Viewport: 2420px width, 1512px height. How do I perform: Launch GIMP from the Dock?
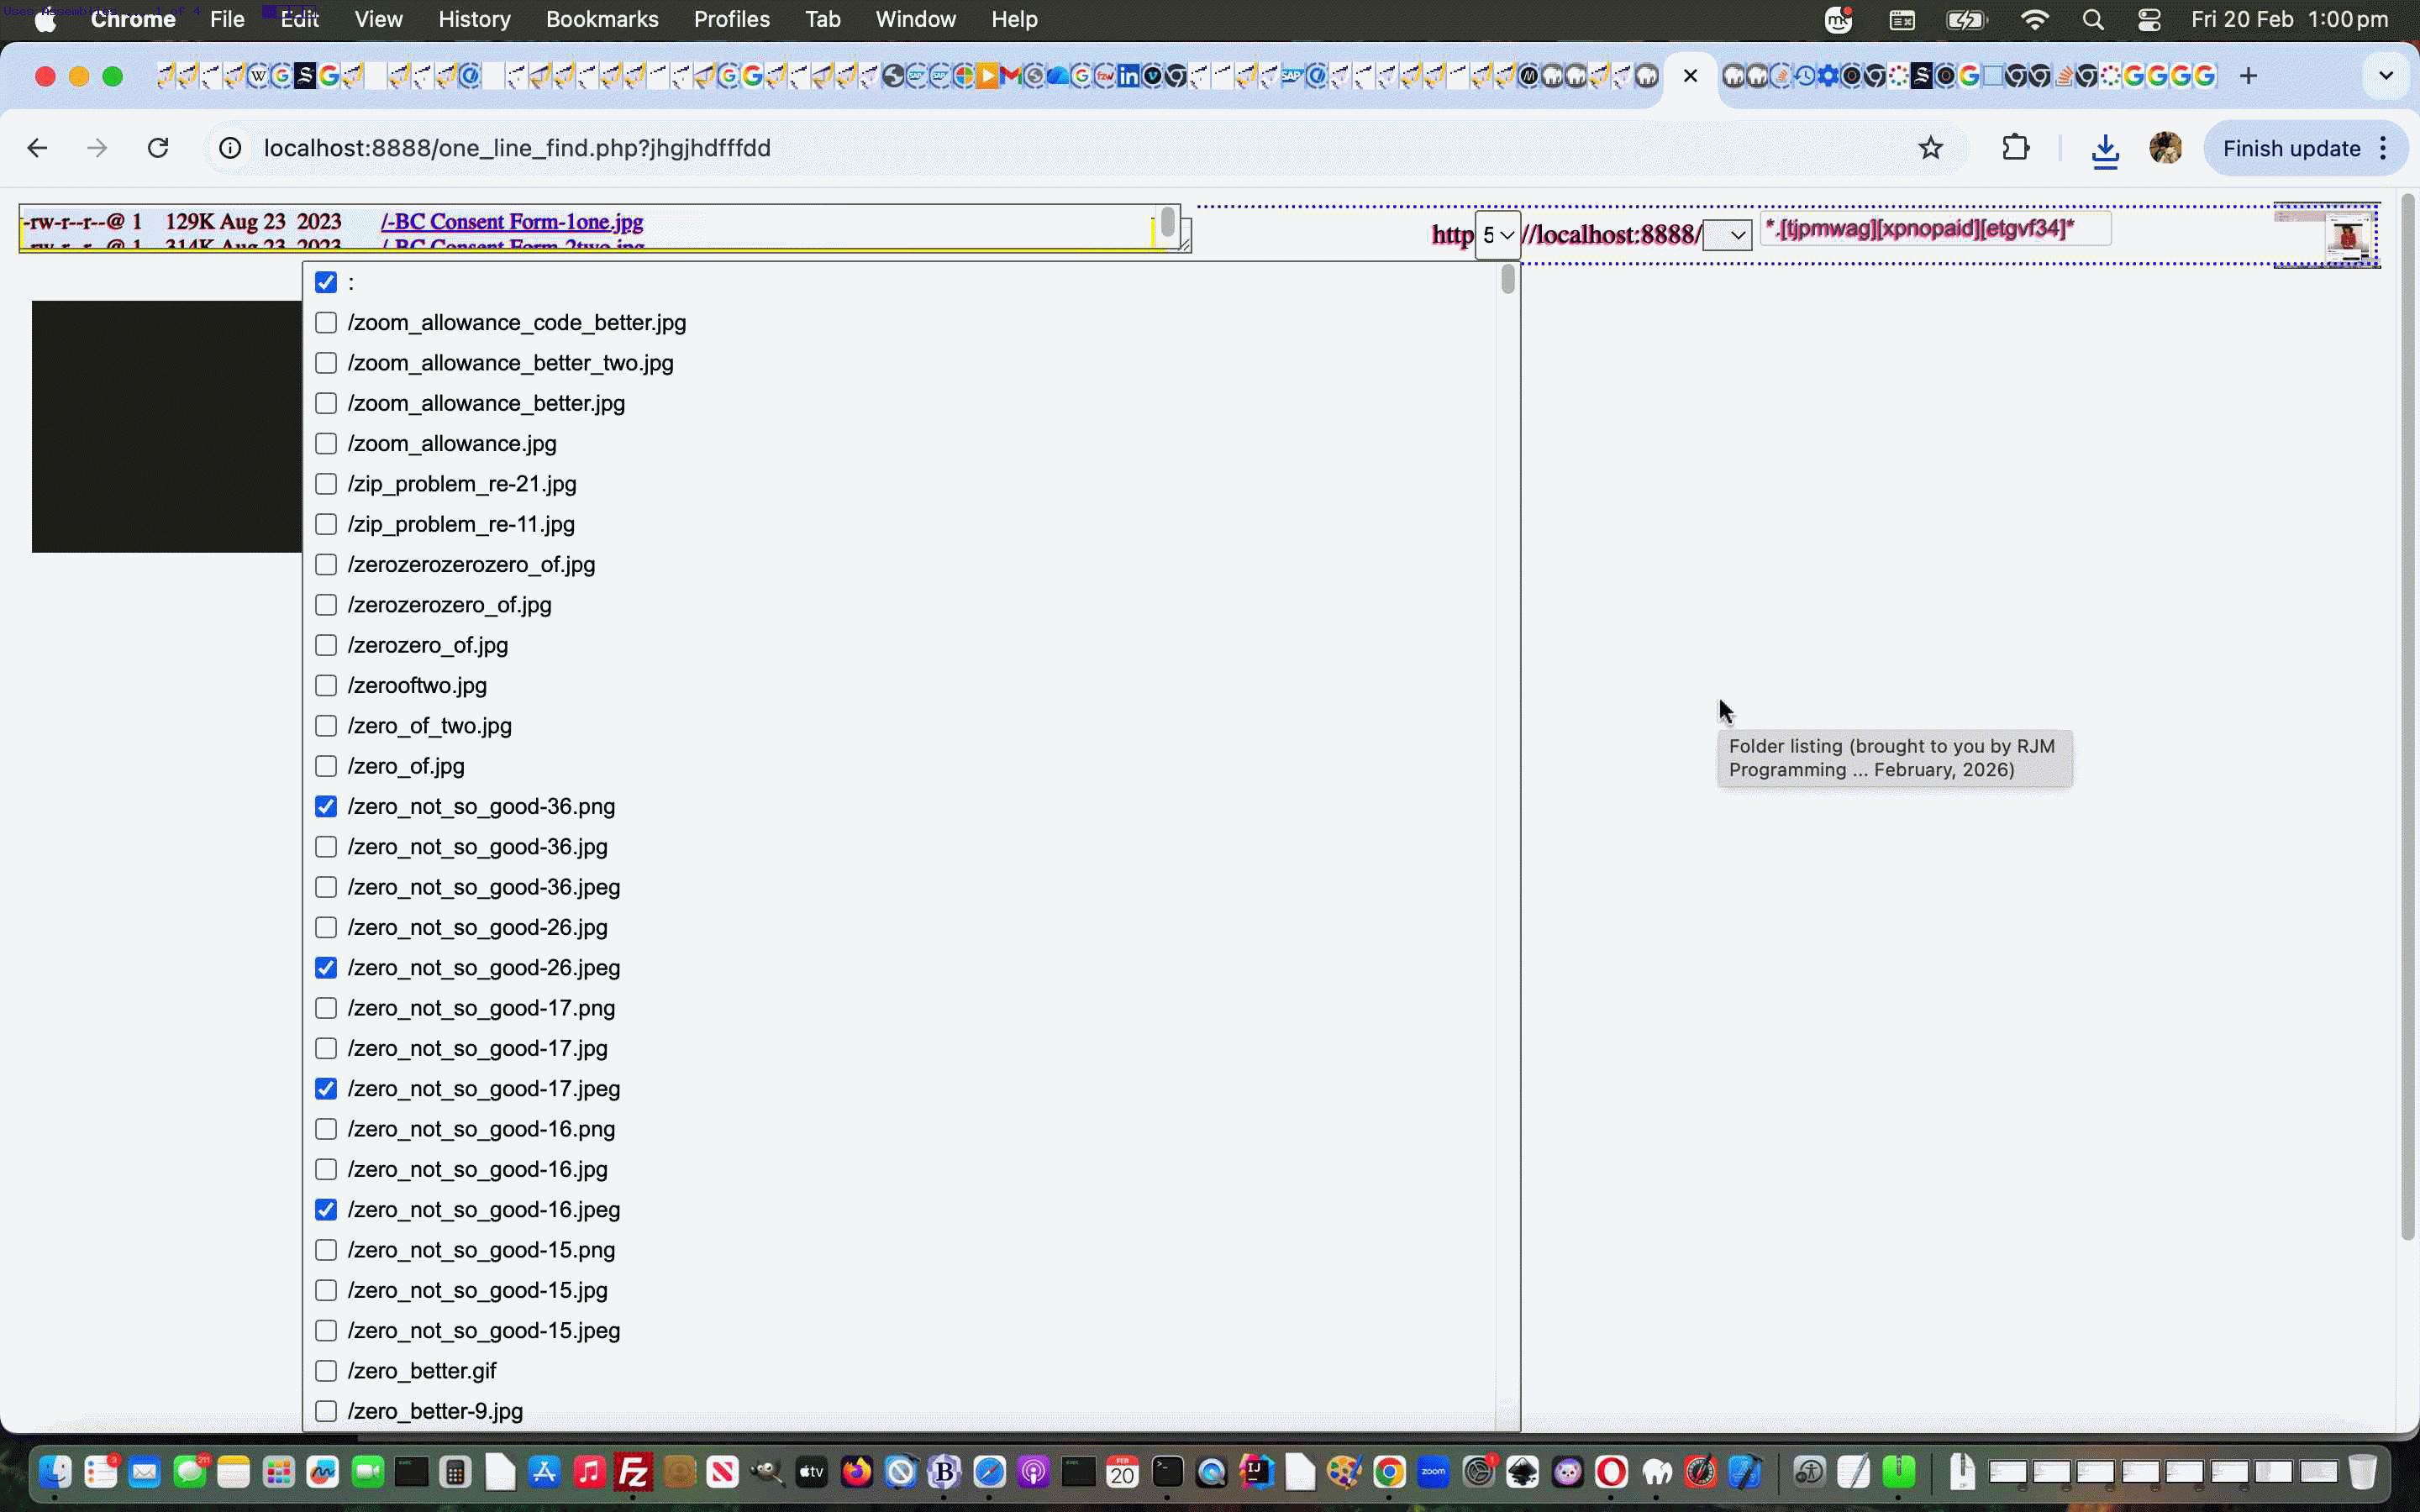point(767,1472)
